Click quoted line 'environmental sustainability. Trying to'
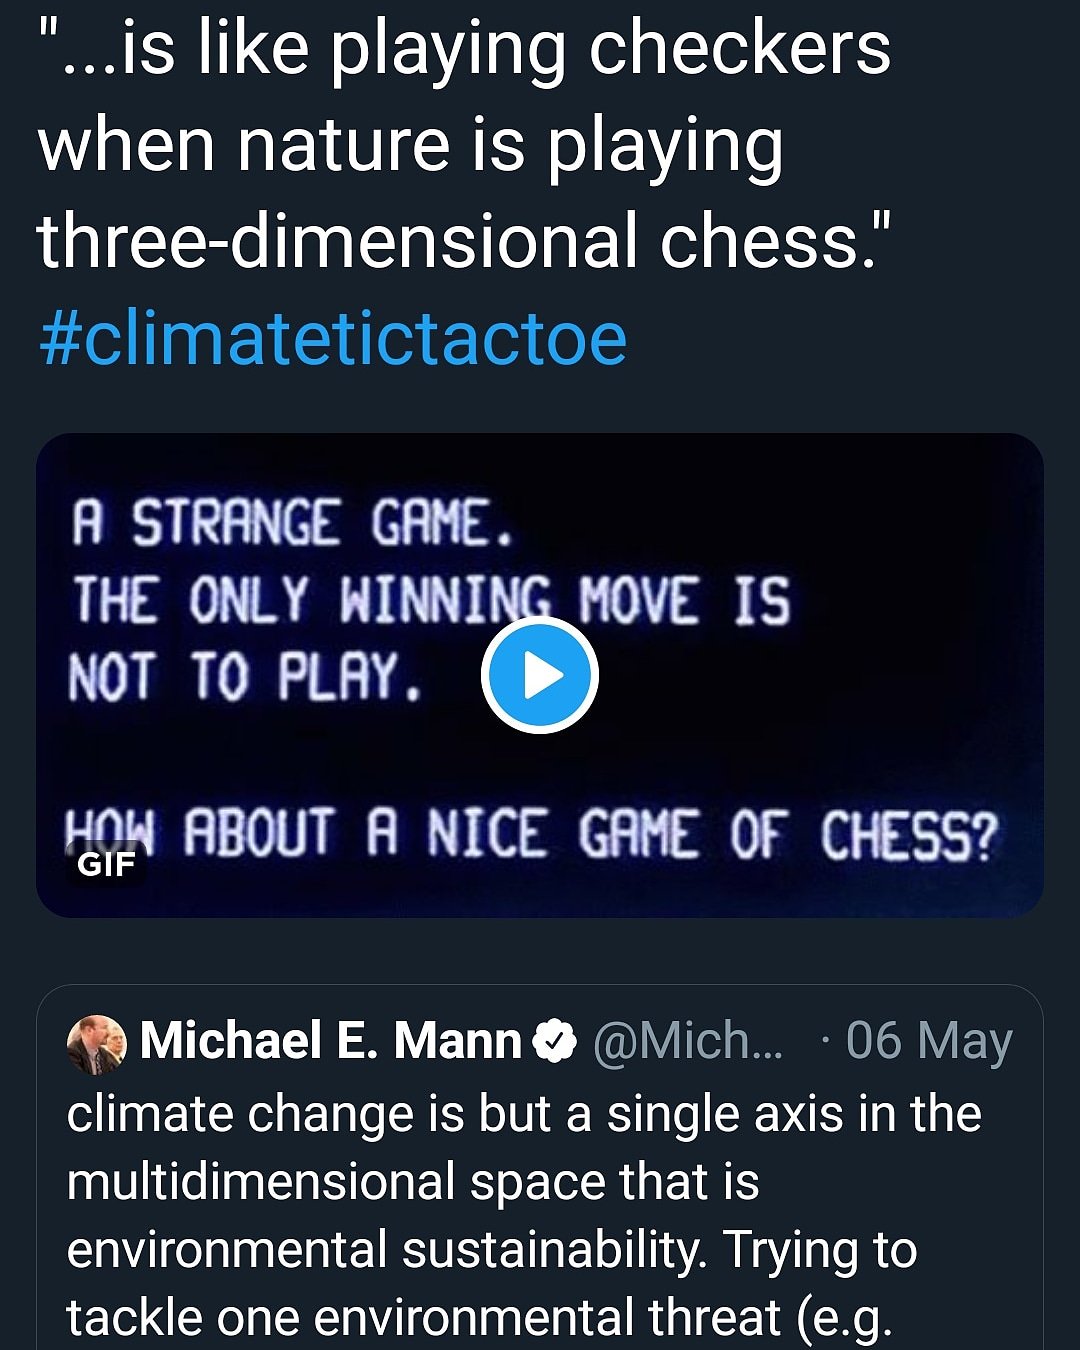1080x1350 pixels. pos(491,1250)
